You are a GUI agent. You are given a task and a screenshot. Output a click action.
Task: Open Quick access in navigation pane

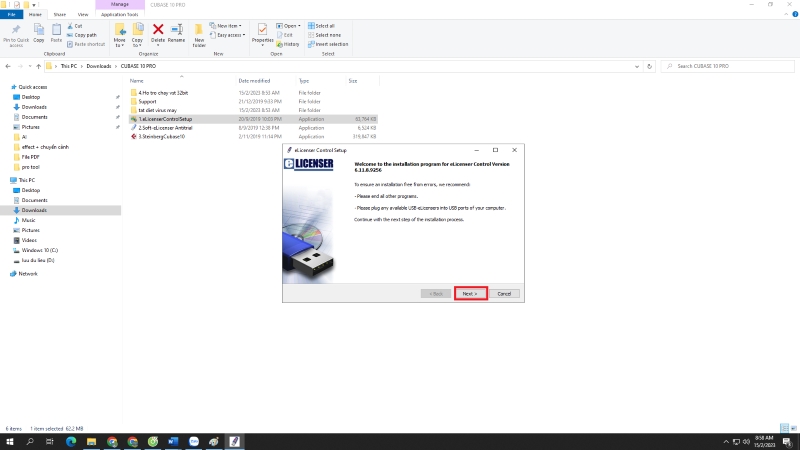(x=32, y=87)
